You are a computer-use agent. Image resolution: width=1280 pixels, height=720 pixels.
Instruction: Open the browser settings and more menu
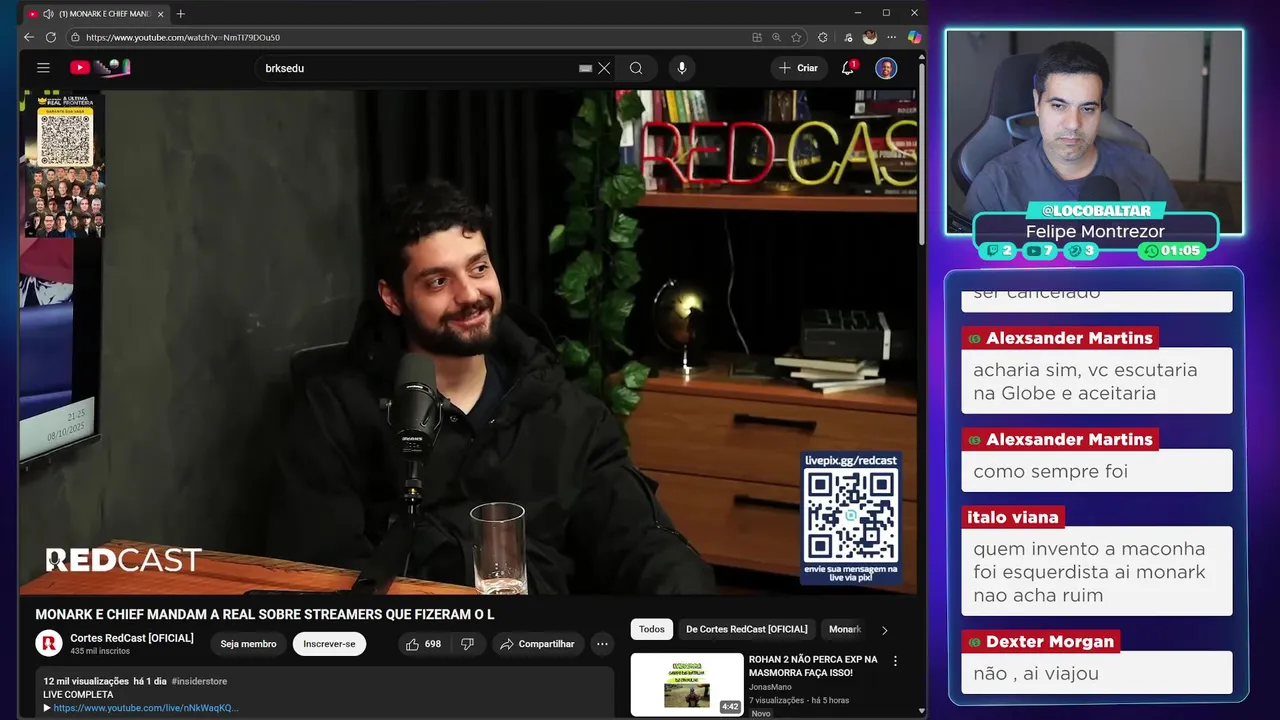(x=892, y=37)
